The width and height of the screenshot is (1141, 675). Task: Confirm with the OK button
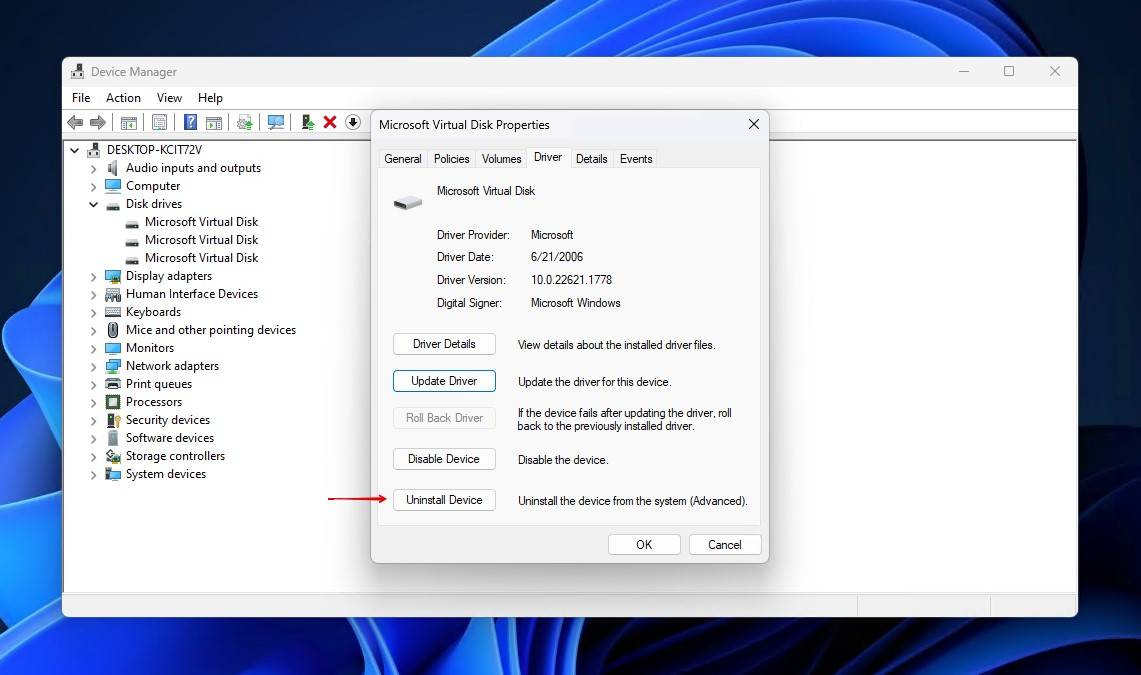[x=644, y=545]
